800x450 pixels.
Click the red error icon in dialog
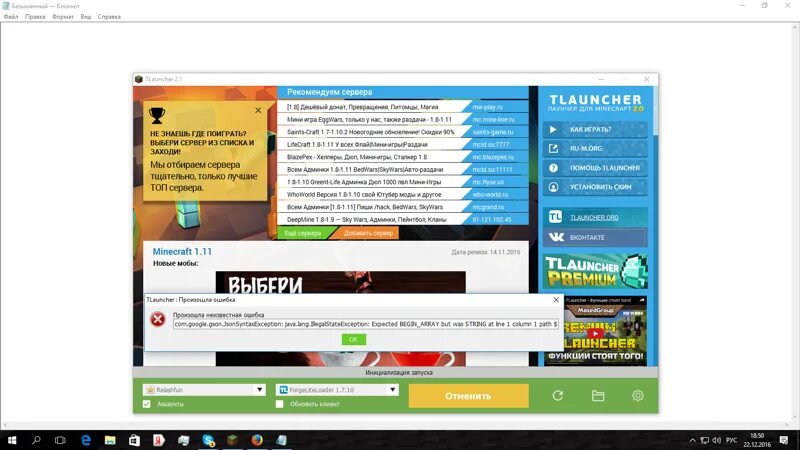pyautogui.click(x=158, y=319)
